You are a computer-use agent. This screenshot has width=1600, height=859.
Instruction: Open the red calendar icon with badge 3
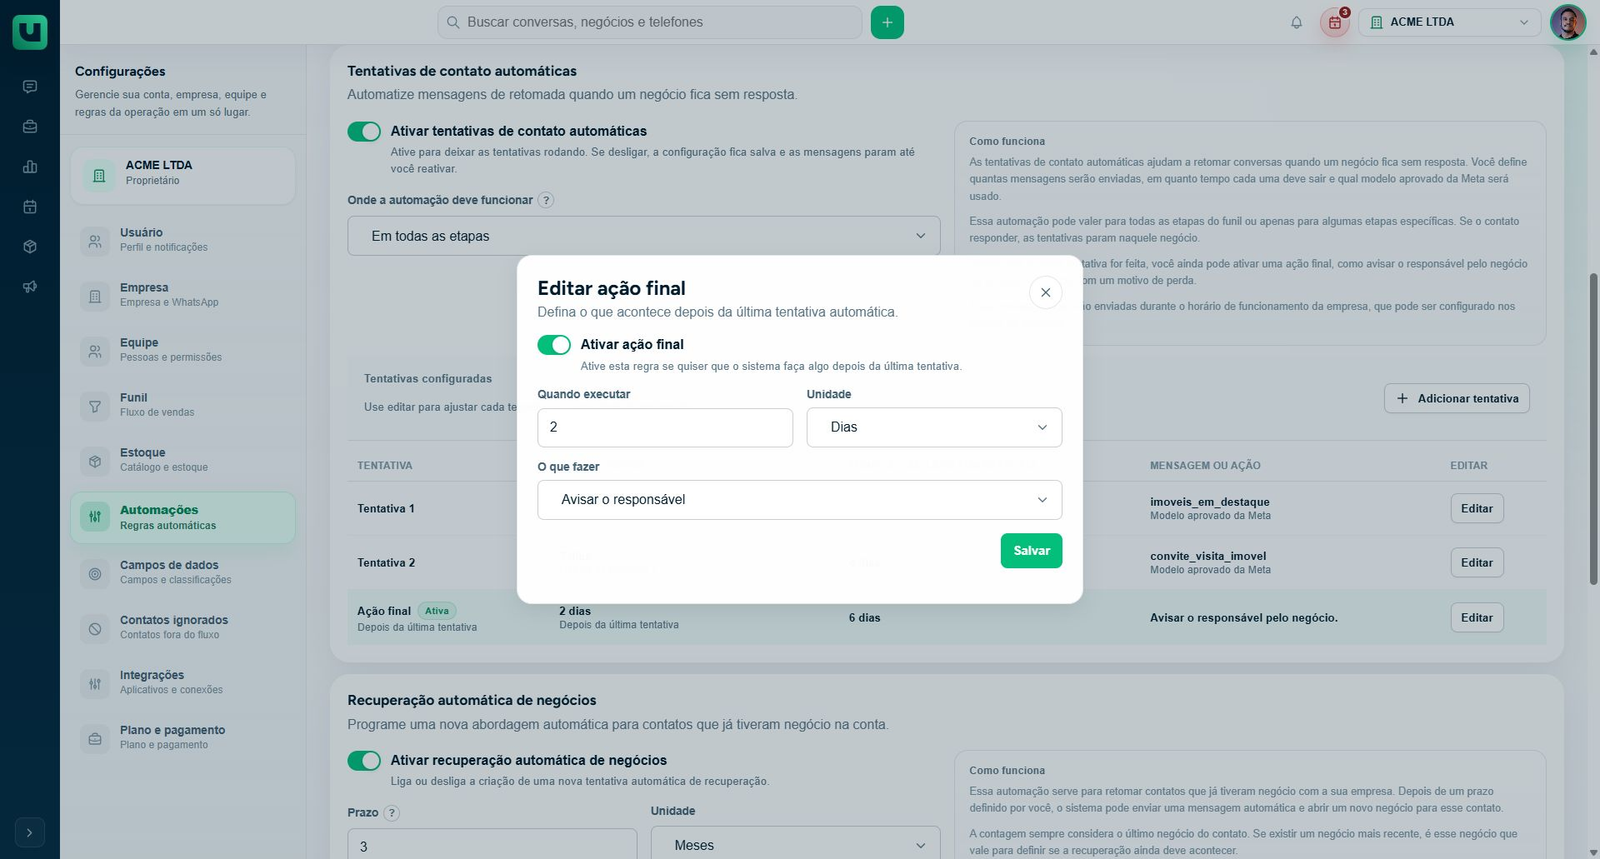(x=1335, y=22)
